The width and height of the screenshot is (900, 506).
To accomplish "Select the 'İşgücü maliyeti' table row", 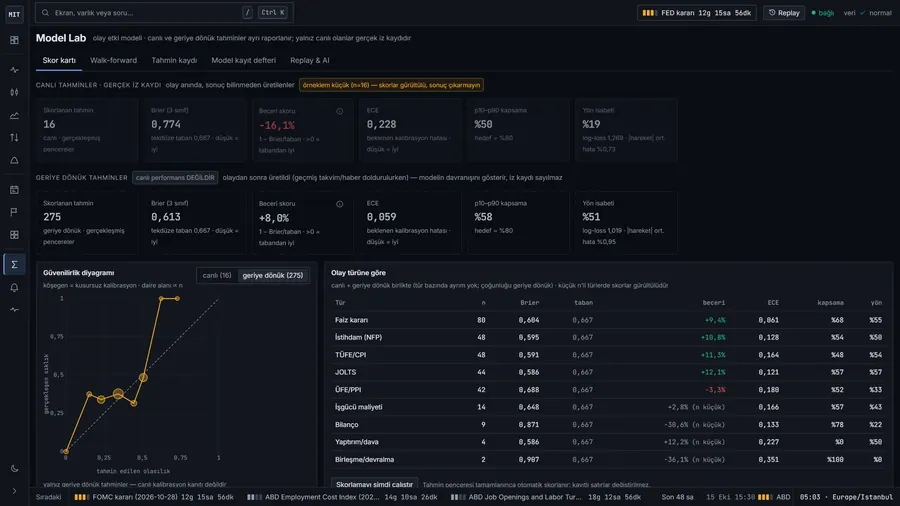I will pyautogui.click(x=608, y=407).
